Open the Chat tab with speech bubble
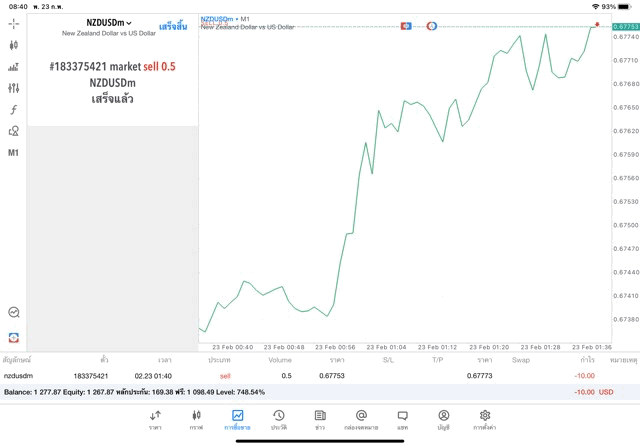640x447 pixels. tap(402, 420)
